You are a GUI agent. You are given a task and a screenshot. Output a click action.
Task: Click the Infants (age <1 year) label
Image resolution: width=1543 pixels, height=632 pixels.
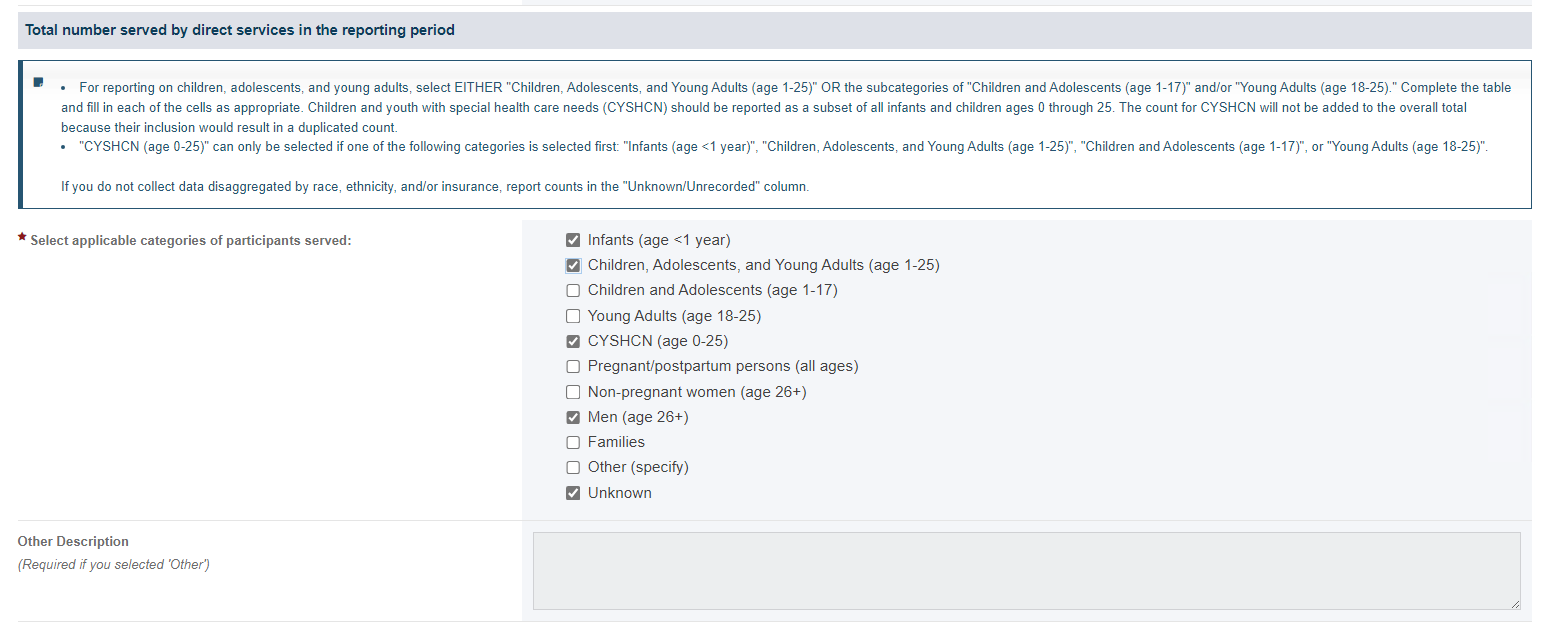pyautogui.click(x=659, y=240)
